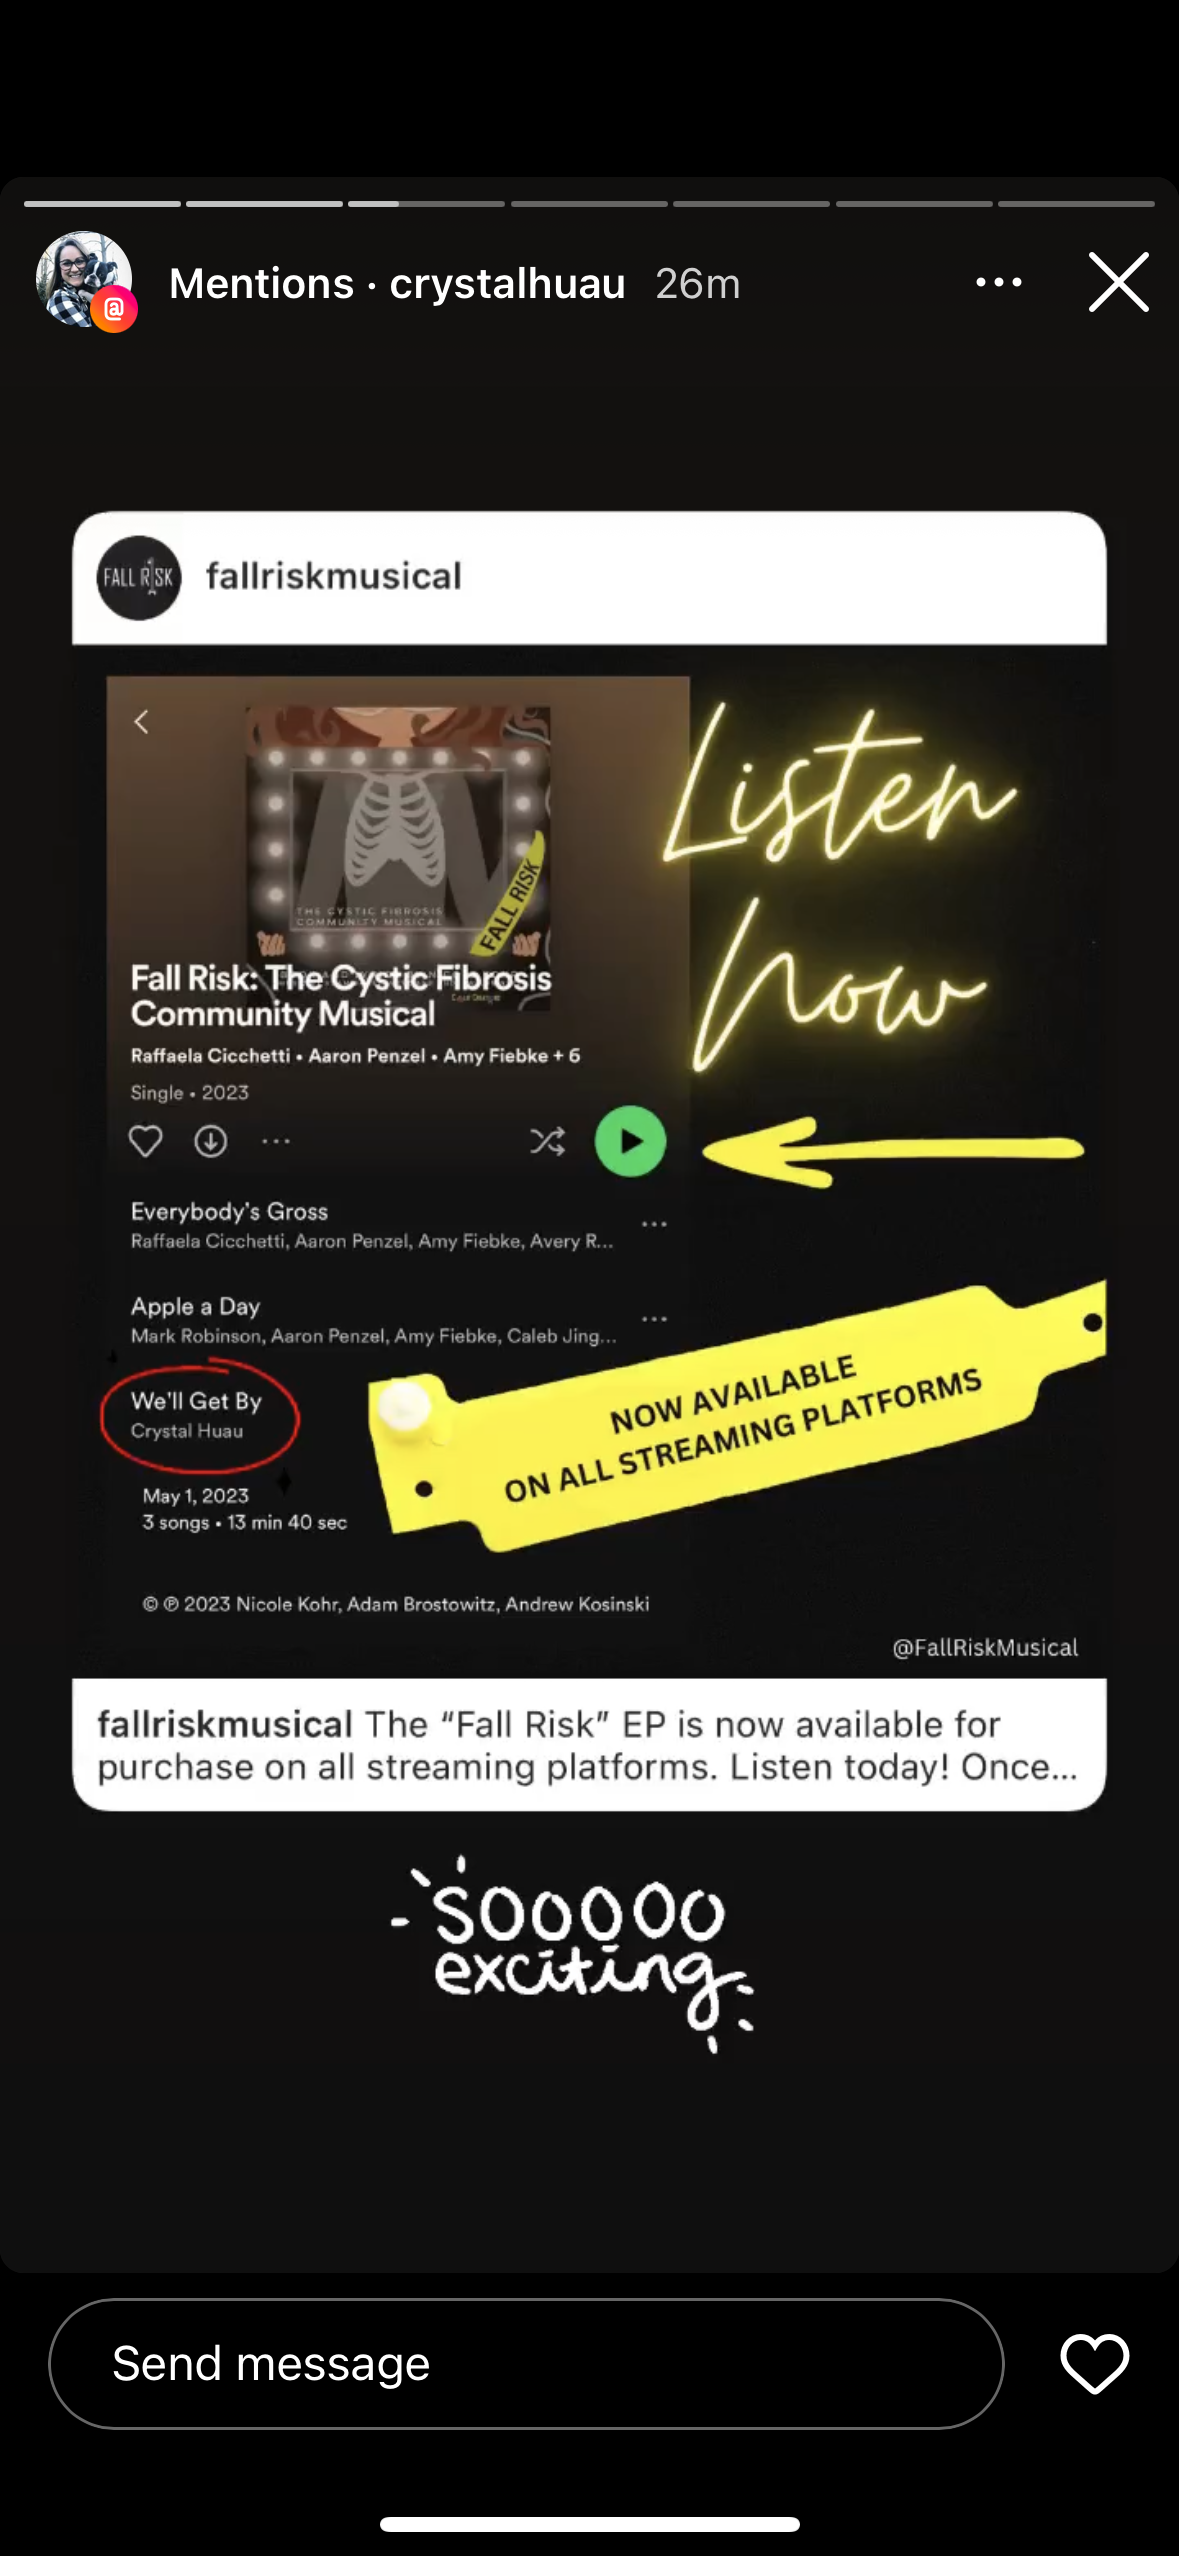
Task: Tap the We'll Get By circled track
Action: tap(199, 1415)
